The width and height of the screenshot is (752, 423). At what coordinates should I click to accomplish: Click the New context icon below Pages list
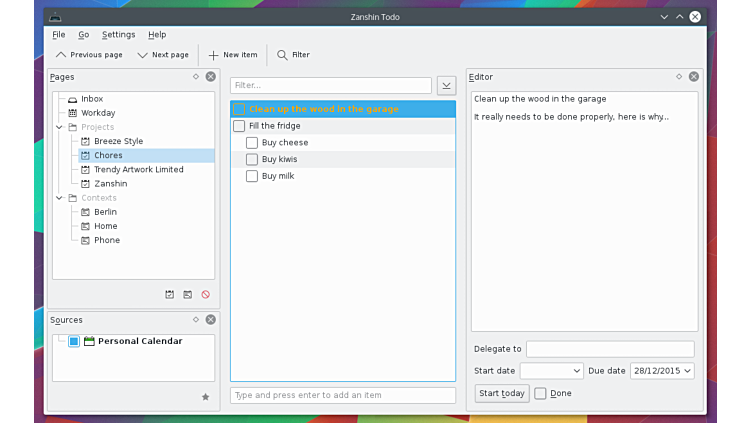(x=187, y=295)
